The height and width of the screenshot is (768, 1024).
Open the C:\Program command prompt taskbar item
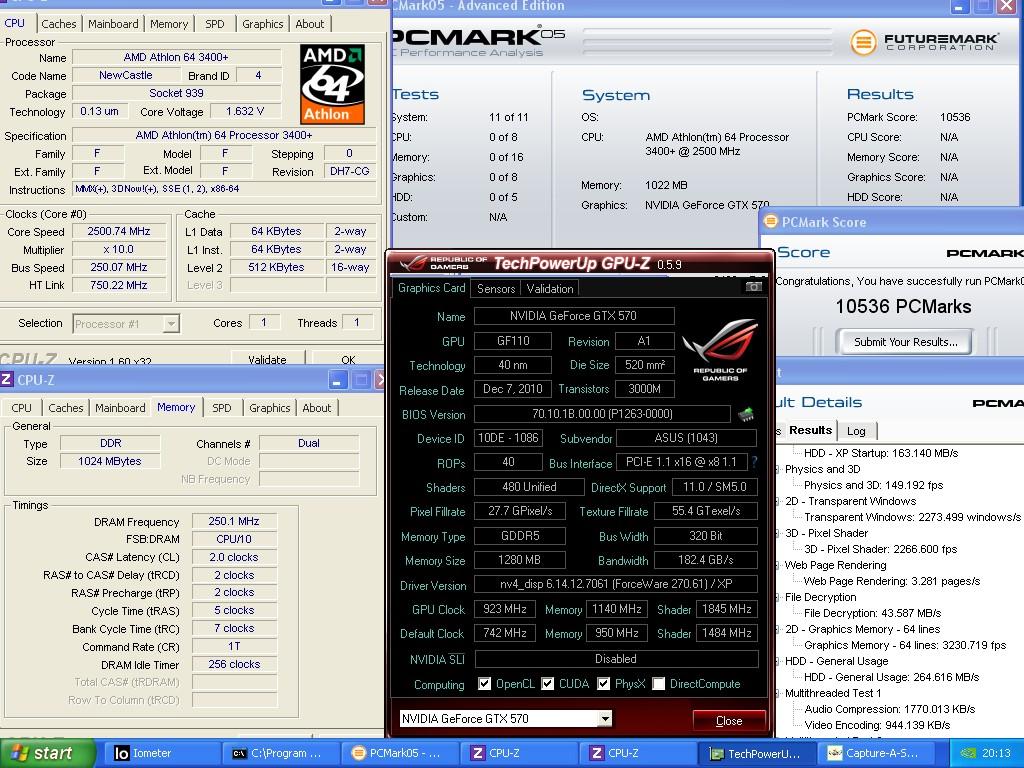(x=281, y=753)
